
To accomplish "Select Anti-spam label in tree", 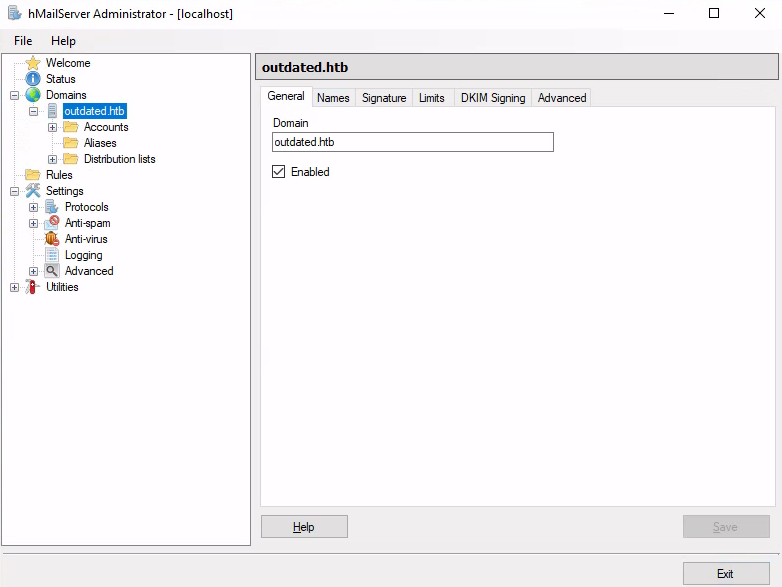I will click(x=88, y=222).
